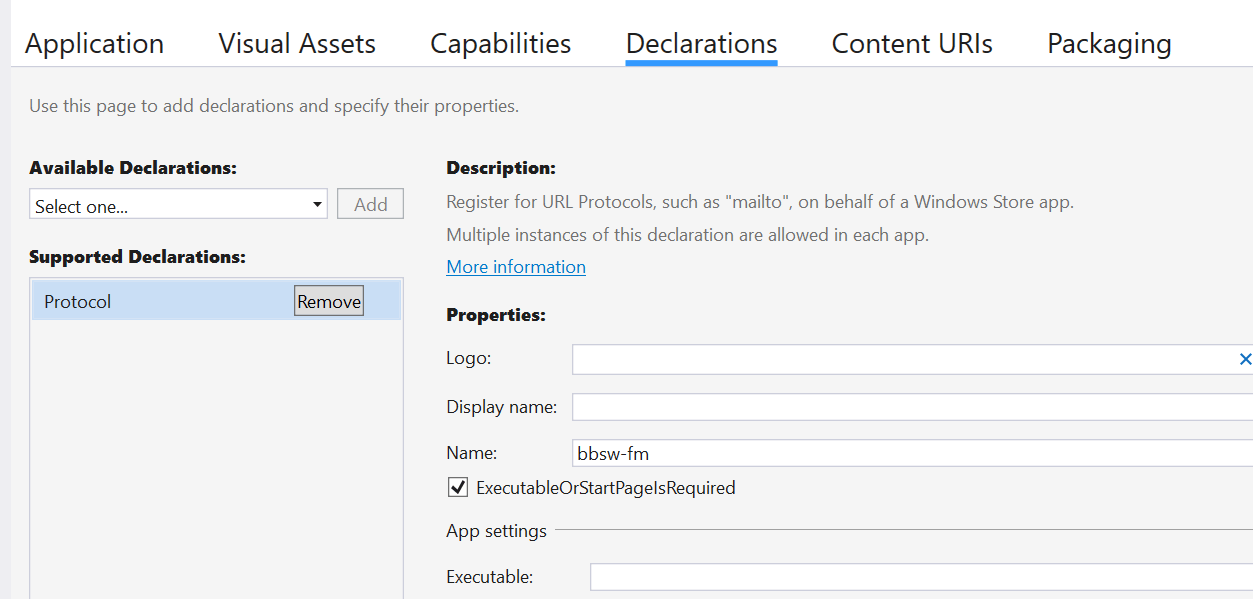
Task: Select the Capabilities tab
Action: click(499, 43)
